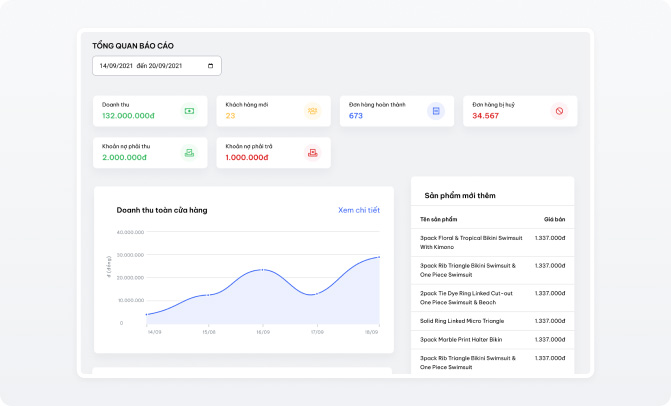Select the 2pack Tie Dye Ring Linked product
671x406 pixels.
467,297
